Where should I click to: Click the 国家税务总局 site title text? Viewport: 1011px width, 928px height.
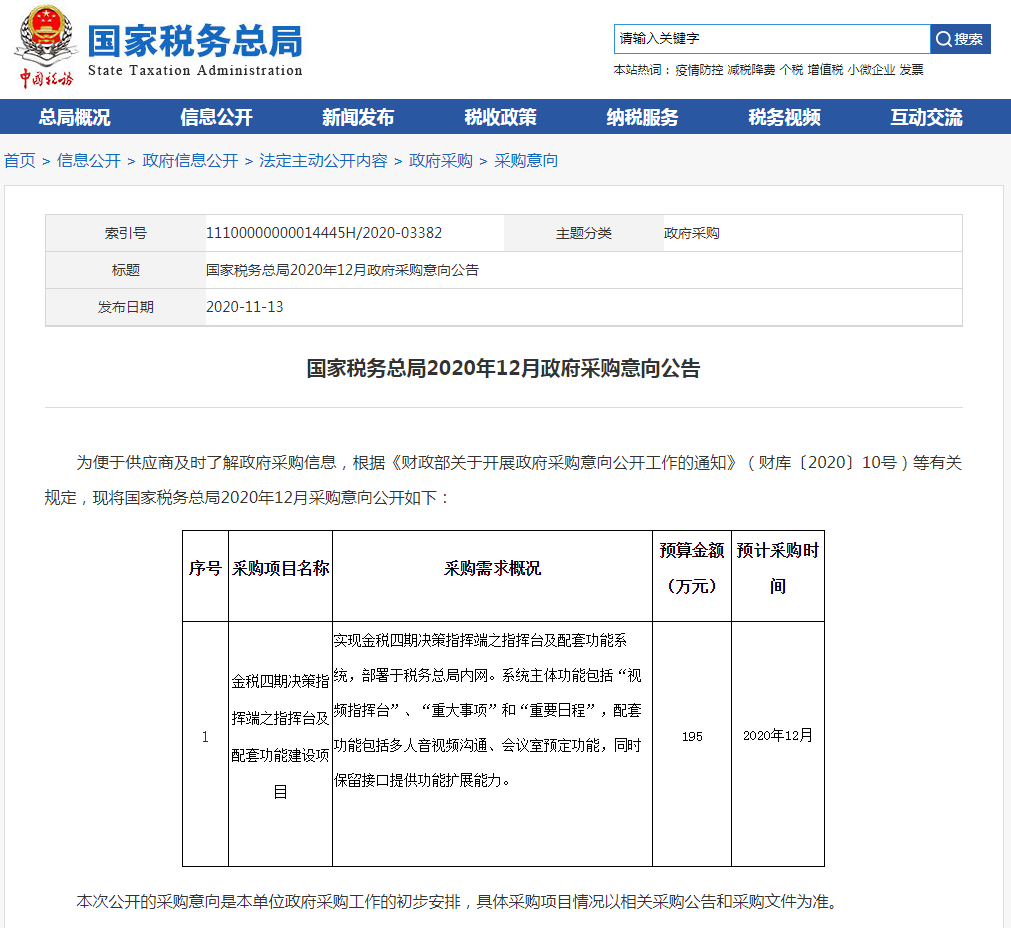[x=195, y=41]
